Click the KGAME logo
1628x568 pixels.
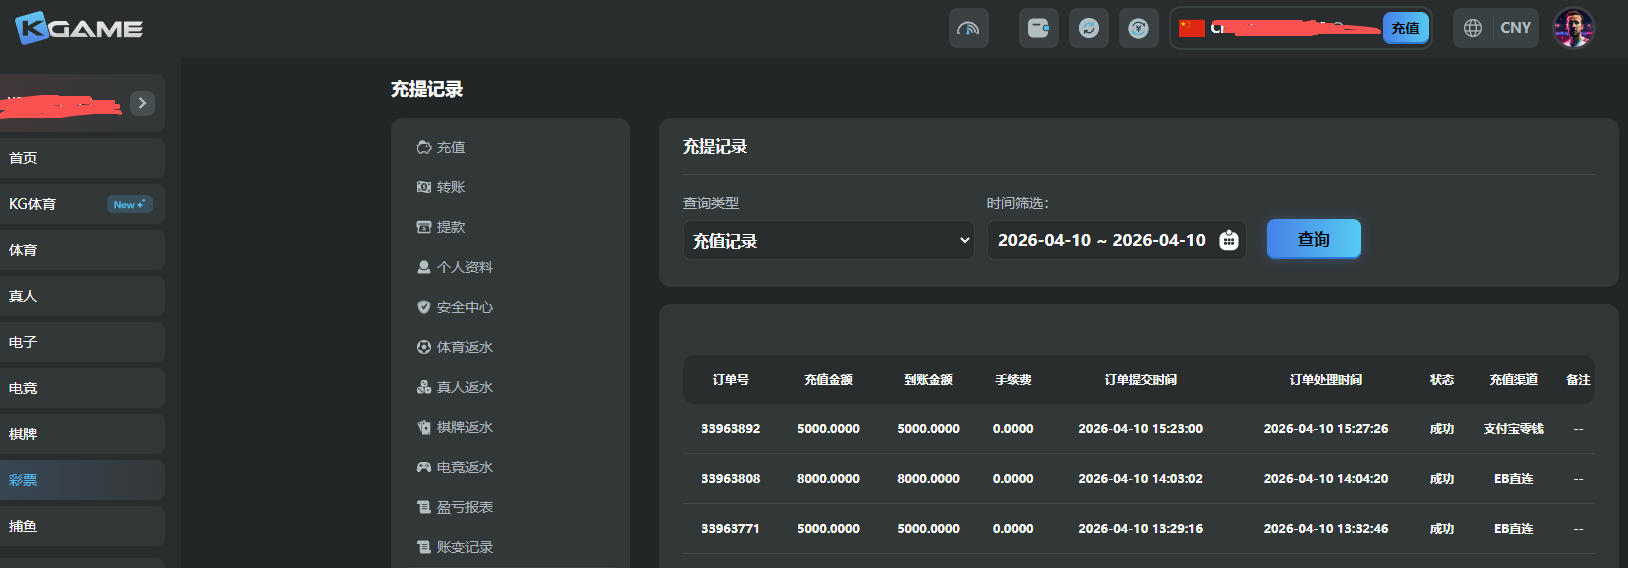point(79,28)
